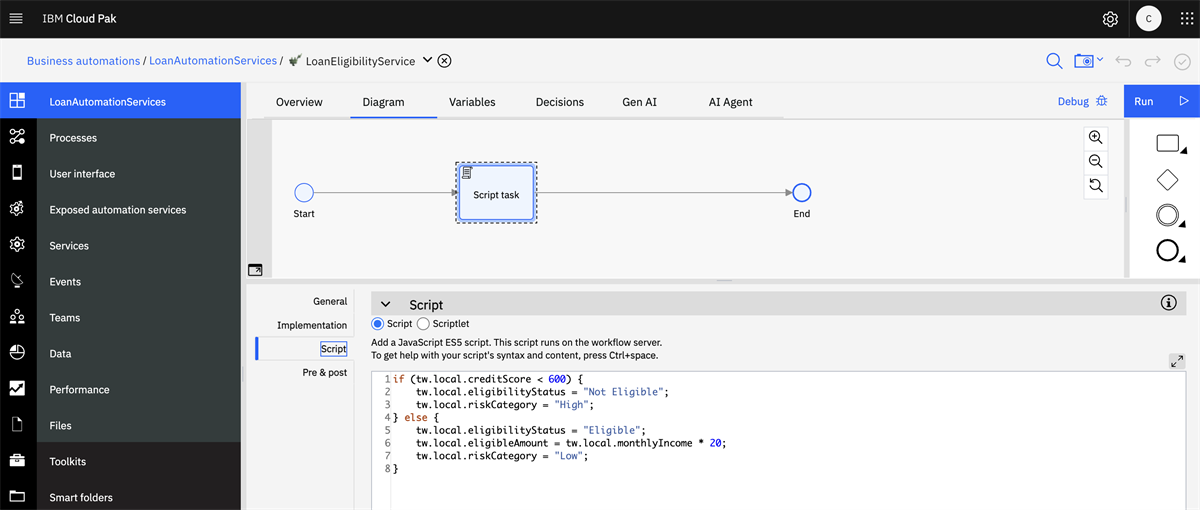The width and height of the screenshot is (1200, 510).
Task: Zoom out on the diagram canvas
Action: pos(1096,162)
